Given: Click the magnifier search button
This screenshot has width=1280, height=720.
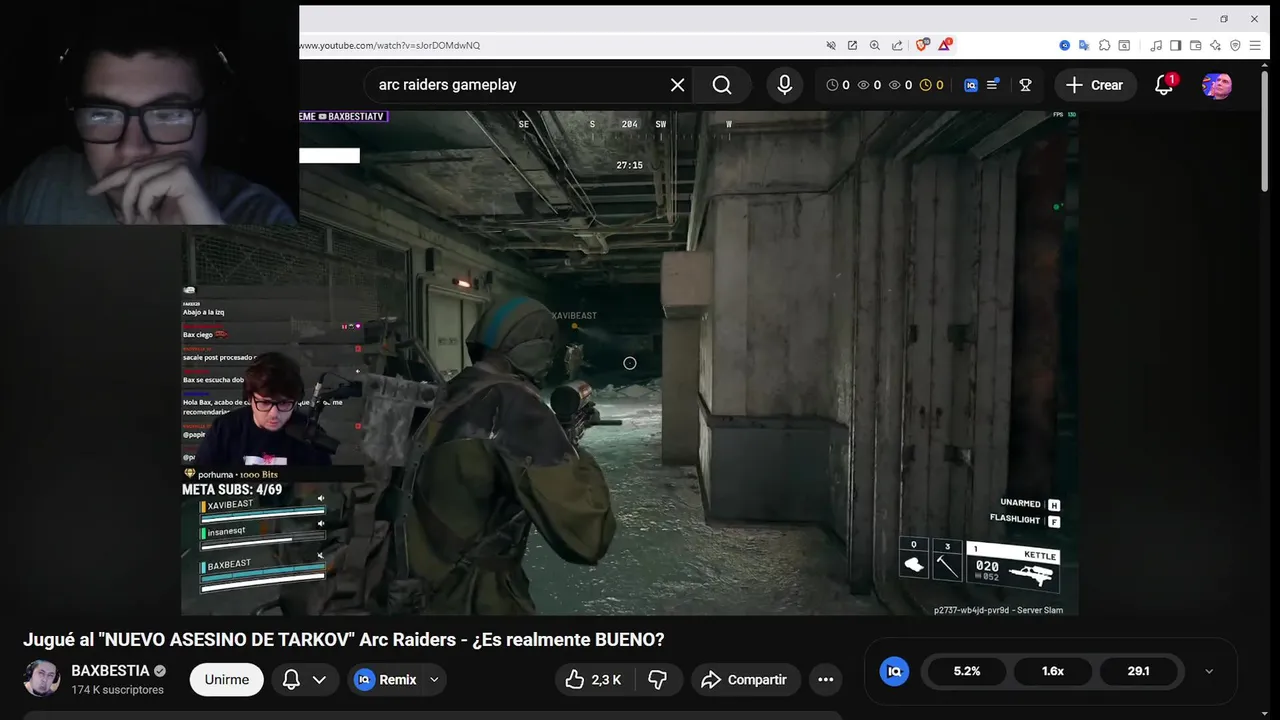Looking at the screenshot, I should coord(722,85).
